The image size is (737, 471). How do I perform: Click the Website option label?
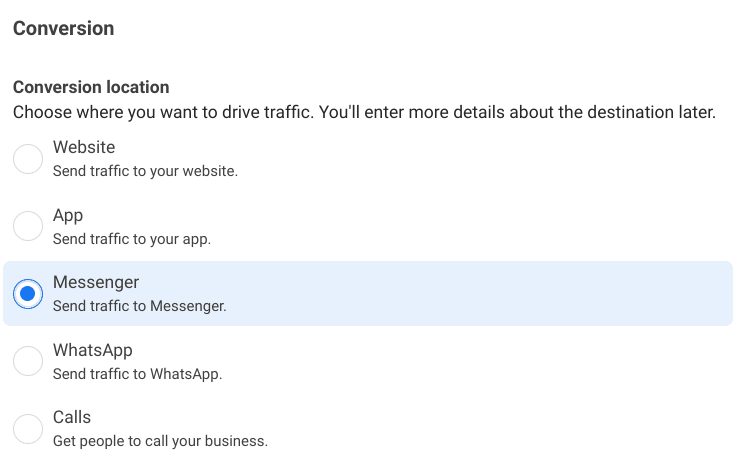[84, 147]
